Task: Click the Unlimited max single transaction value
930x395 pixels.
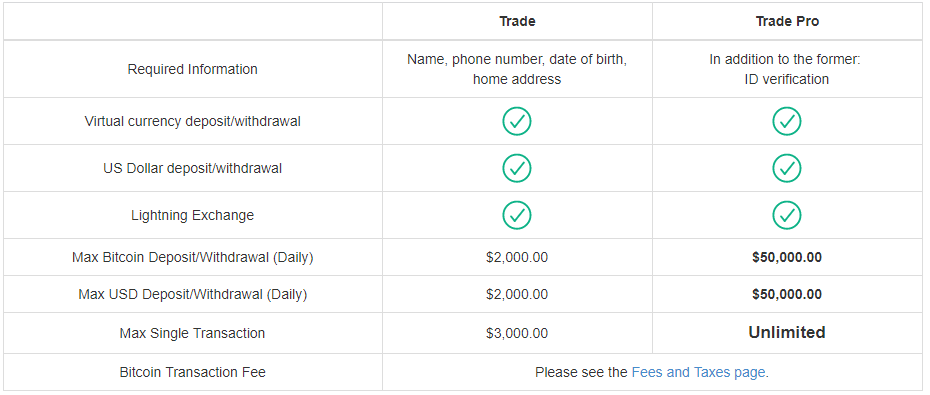Action: pyautogui.click(x=787, y=333)
